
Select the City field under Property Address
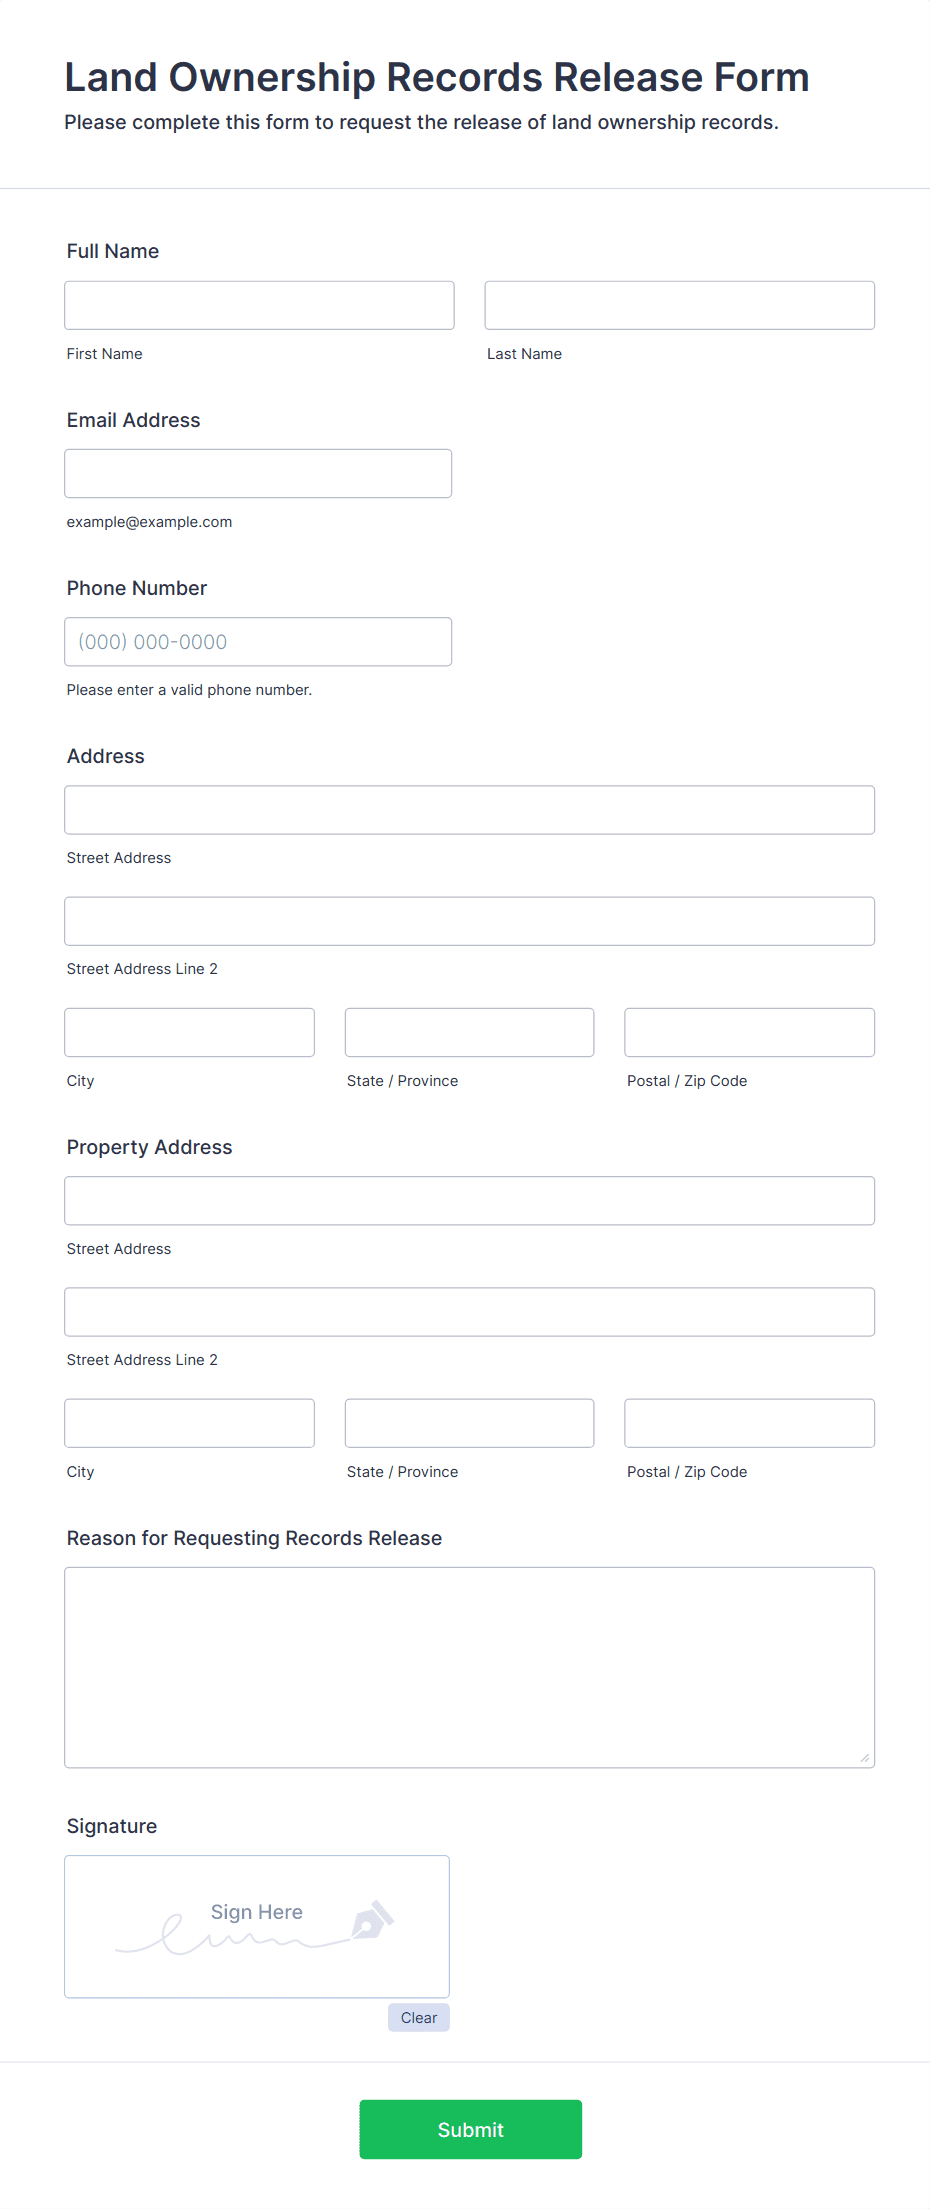(x=189, y=1423)
